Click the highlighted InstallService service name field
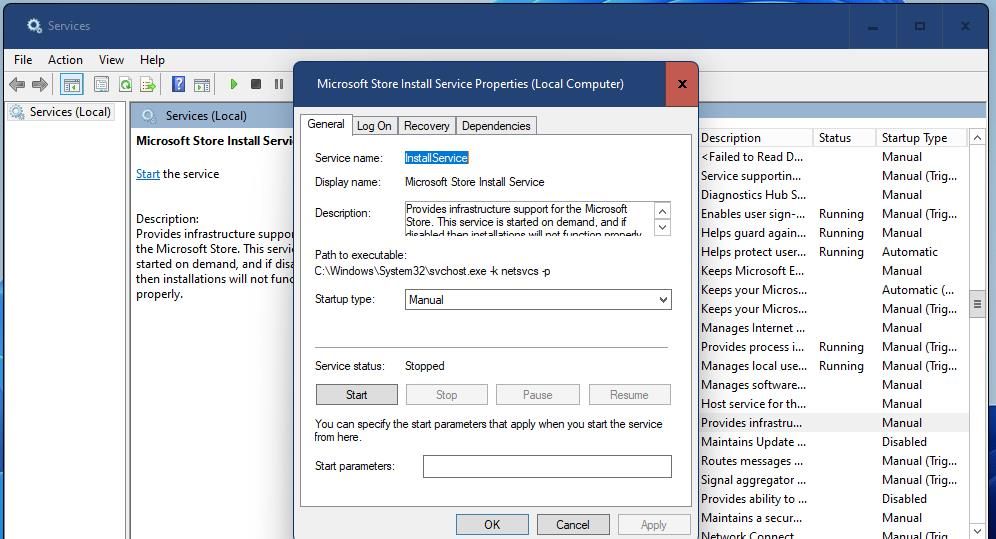Image resolution: width=996 pixels, height=539 pixels. [x=436, y=158]
